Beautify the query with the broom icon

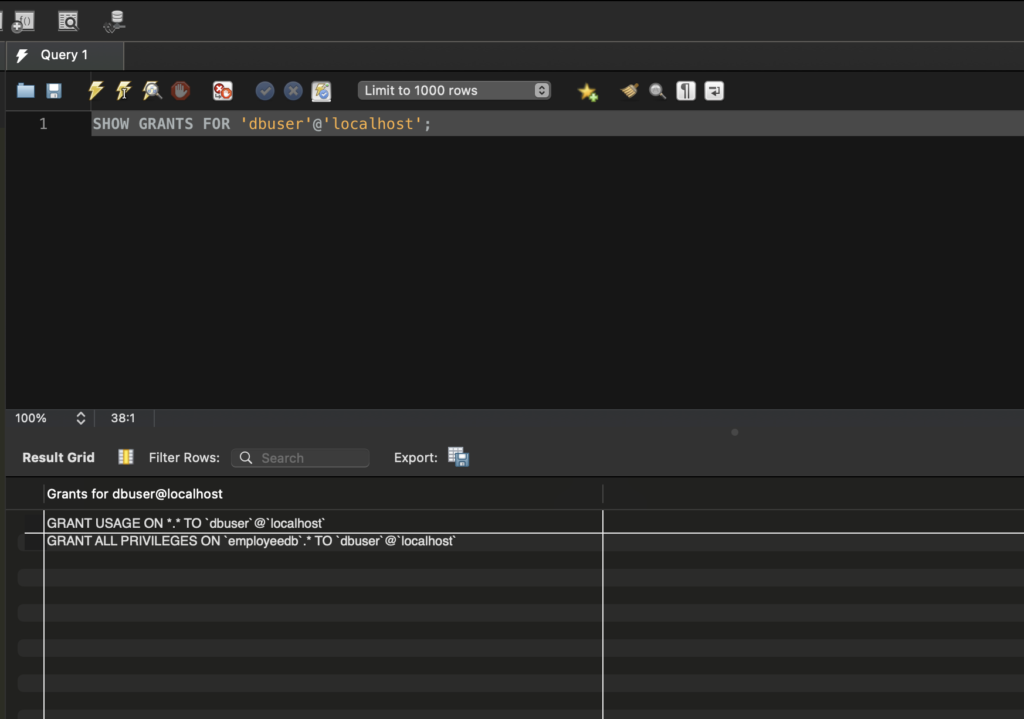coord(630,91)
